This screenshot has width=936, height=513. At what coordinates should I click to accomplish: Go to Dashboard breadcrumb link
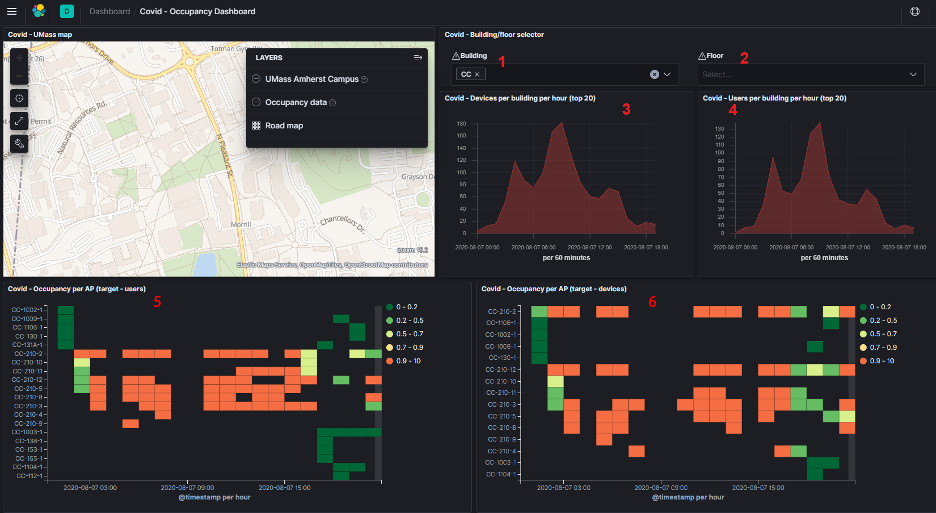pos(109,11)
